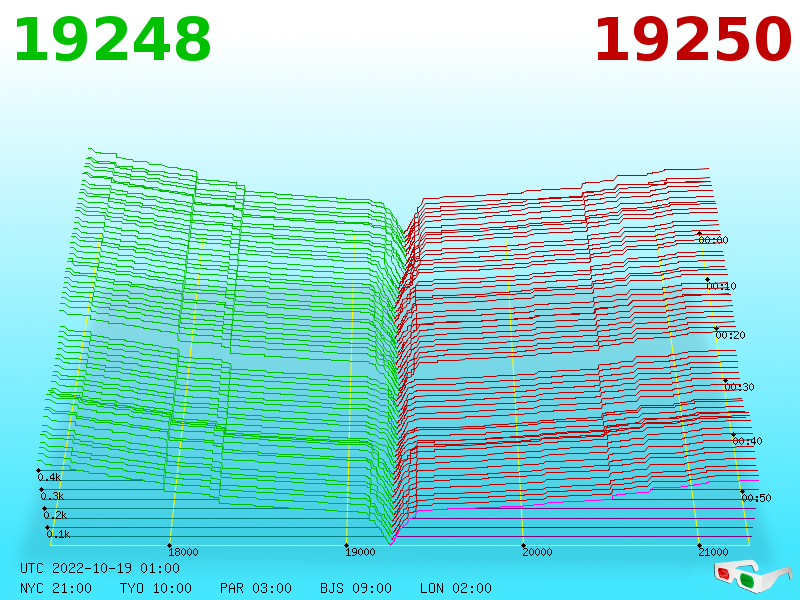The width and height of the screenshot is (800, 600).
Task: Click the red ask price 19250
Action: tap(693, 40)
